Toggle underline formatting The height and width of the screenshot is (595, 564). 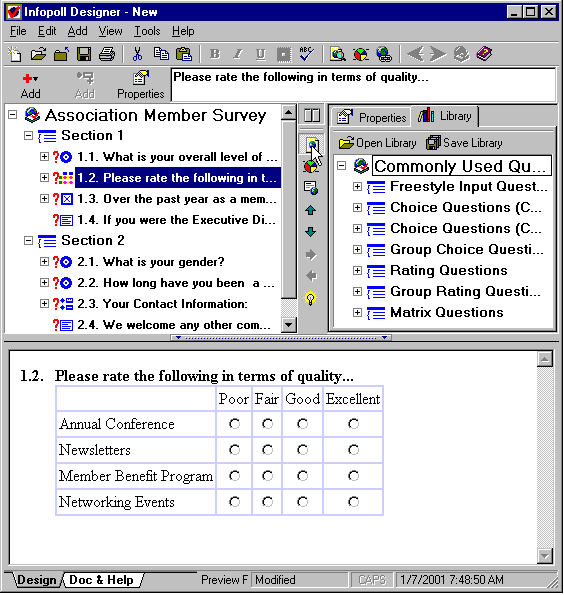tap(260, 54)
